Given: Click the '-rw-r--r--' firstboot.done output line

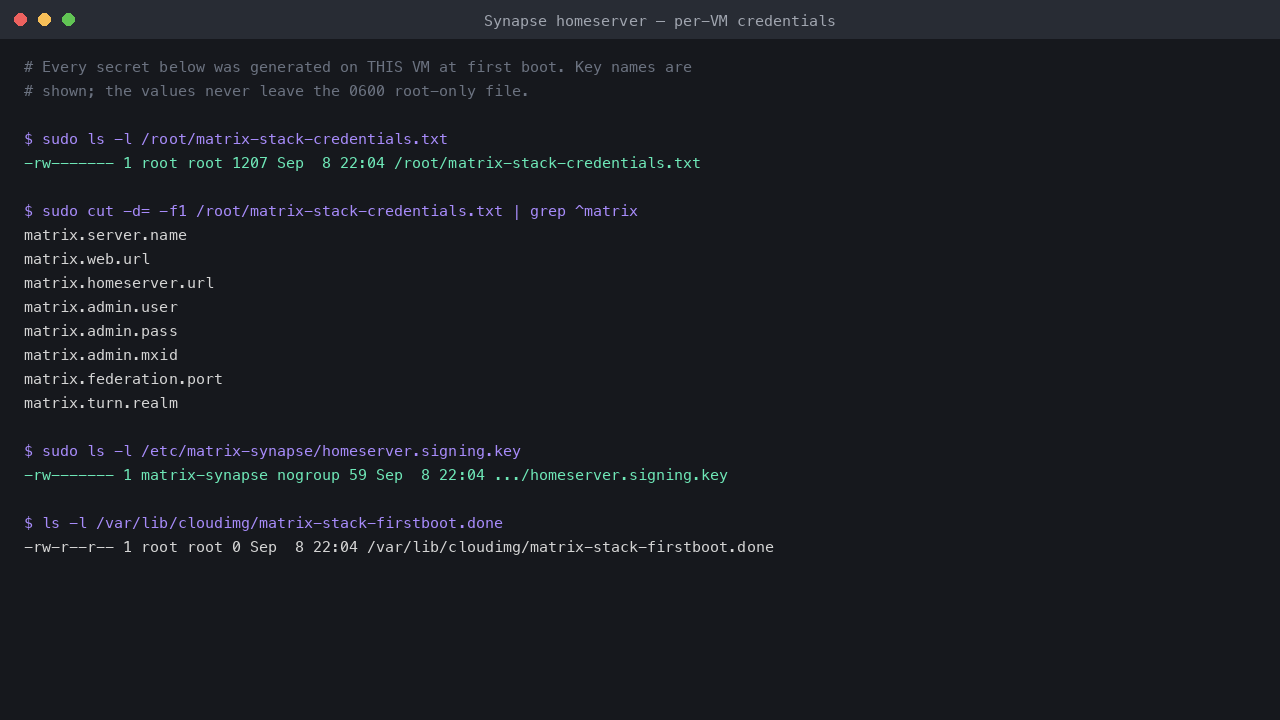Looking at the screenshot, I should pyautogui.click(x=399, y=547).
